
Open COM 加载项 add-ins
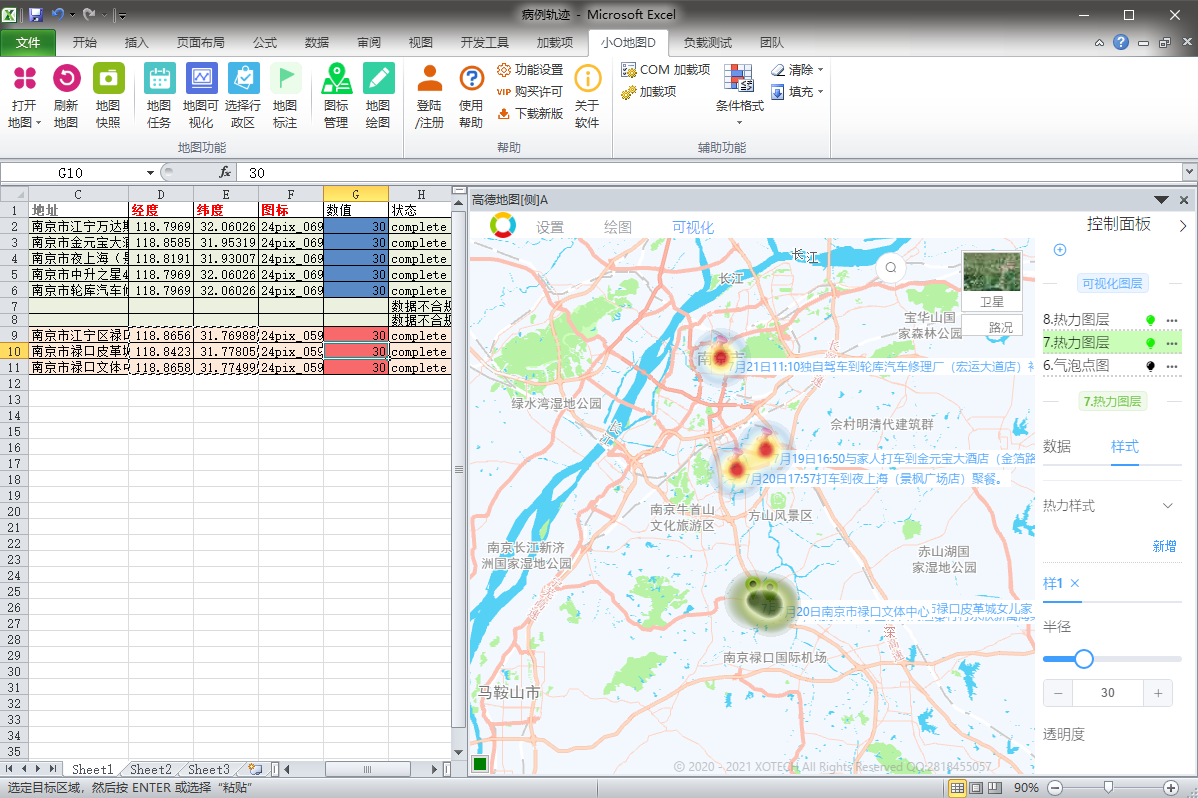[x=665, y=70]
